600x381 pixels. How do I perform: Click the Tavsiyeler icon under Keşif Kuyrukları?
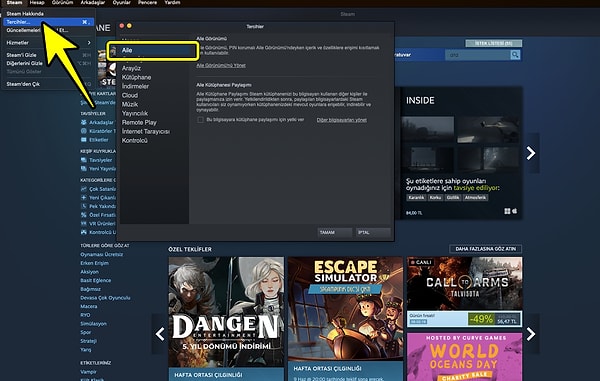(83, 160)
